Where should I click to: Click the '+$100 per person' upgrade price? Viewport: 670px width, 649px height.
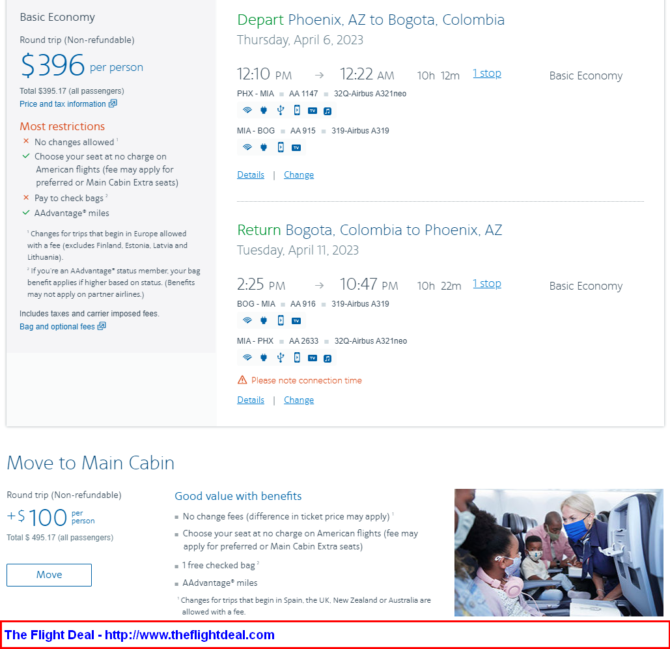[51, 517]
